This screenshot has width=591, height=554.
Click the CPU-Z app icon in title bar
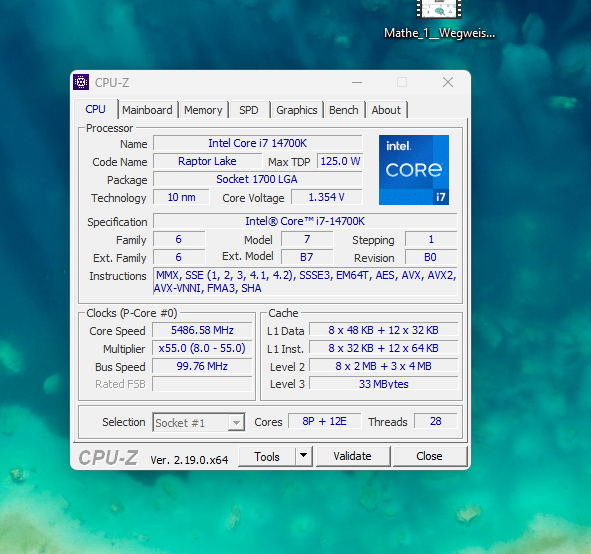point(81,82)
